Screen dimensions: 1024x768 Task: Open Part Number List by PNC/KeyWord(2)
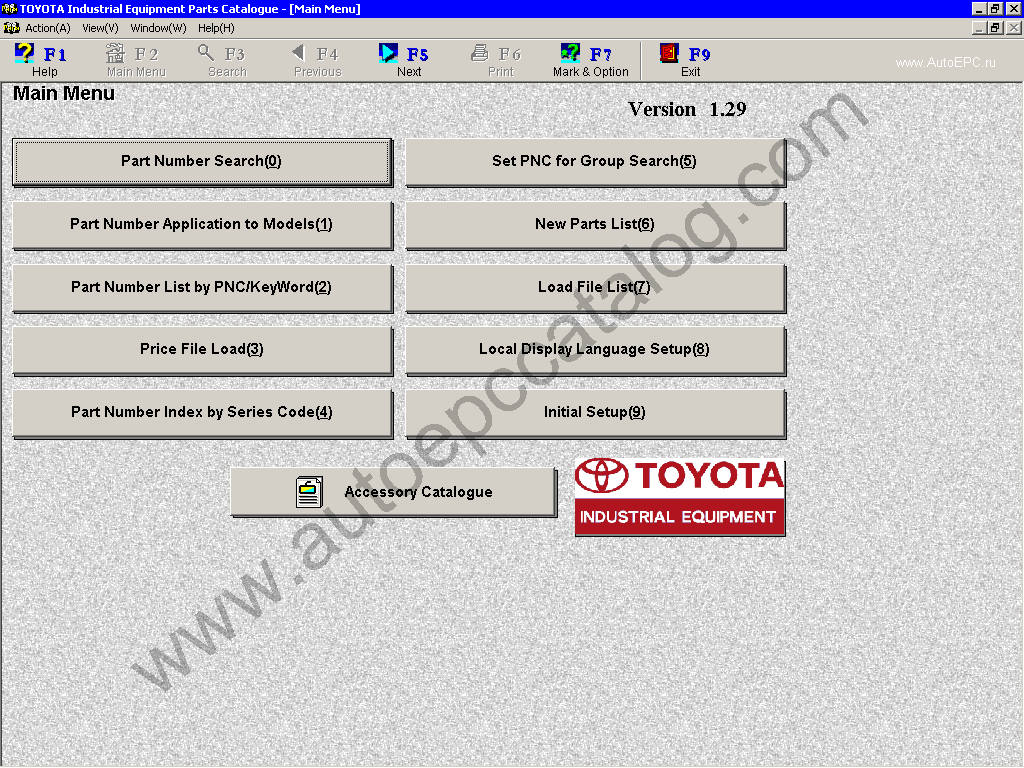[201, 287]
